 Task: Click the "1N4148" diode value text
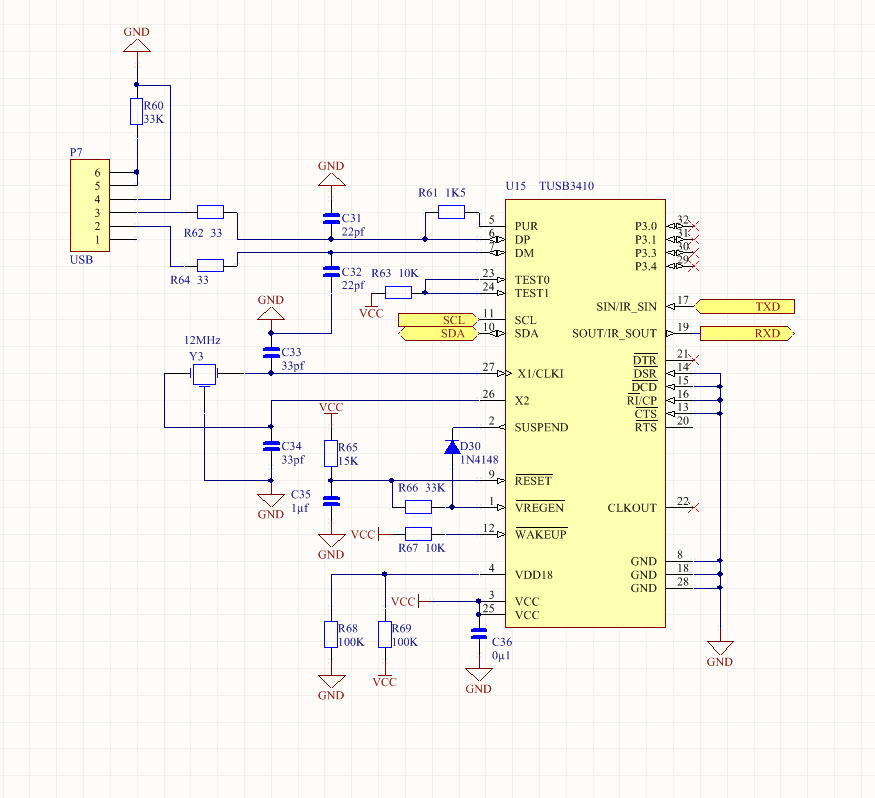479,460
